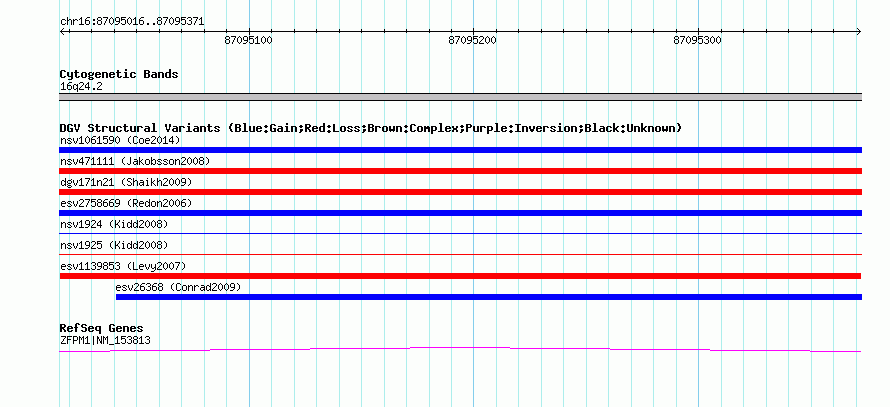Click the chr16:87095016..87095371 region label

pos(132,22)
